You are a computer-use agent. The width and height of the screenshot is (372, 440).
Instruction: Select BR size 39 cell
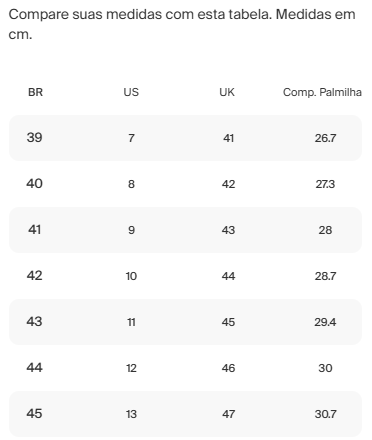(34, 137)
